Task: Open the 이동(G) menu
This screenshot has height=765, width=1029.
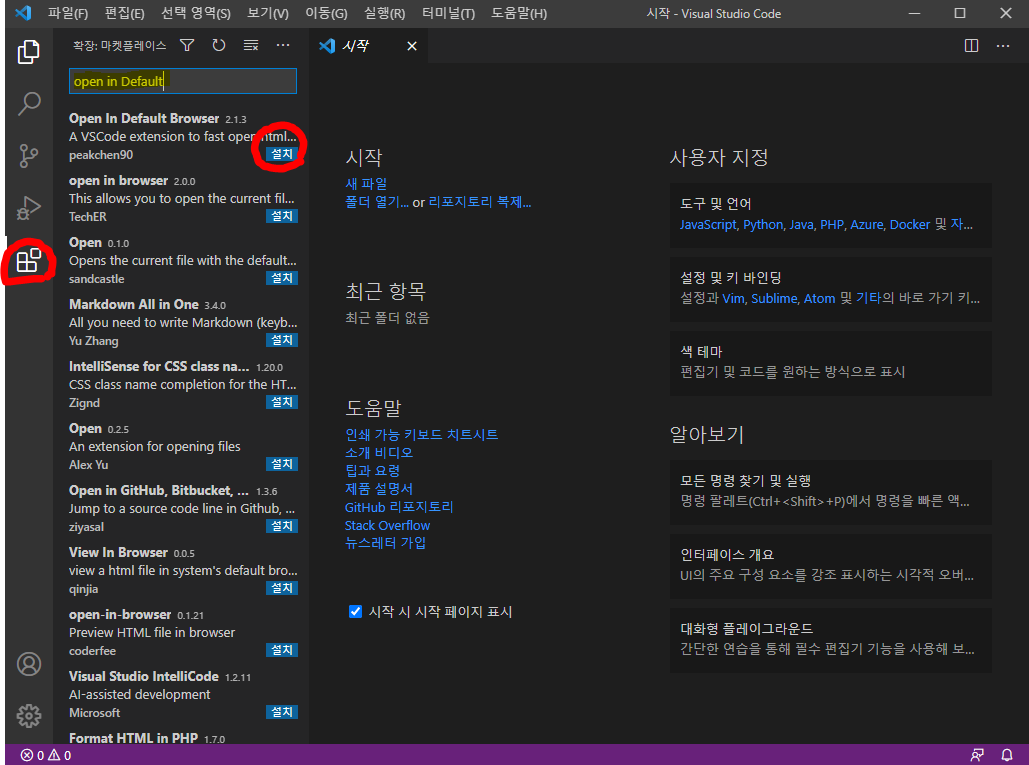Action: pos(326,13)
